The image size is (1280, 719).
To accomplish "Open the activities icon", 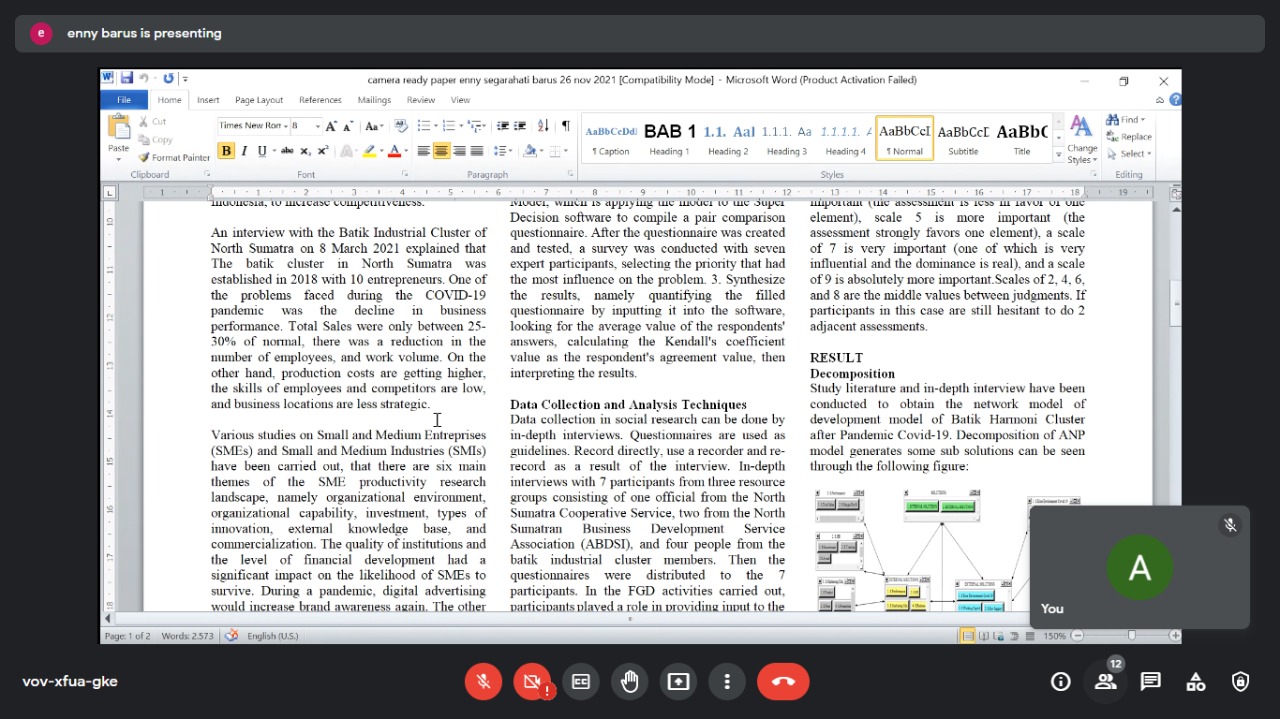I will point(1195,682).
